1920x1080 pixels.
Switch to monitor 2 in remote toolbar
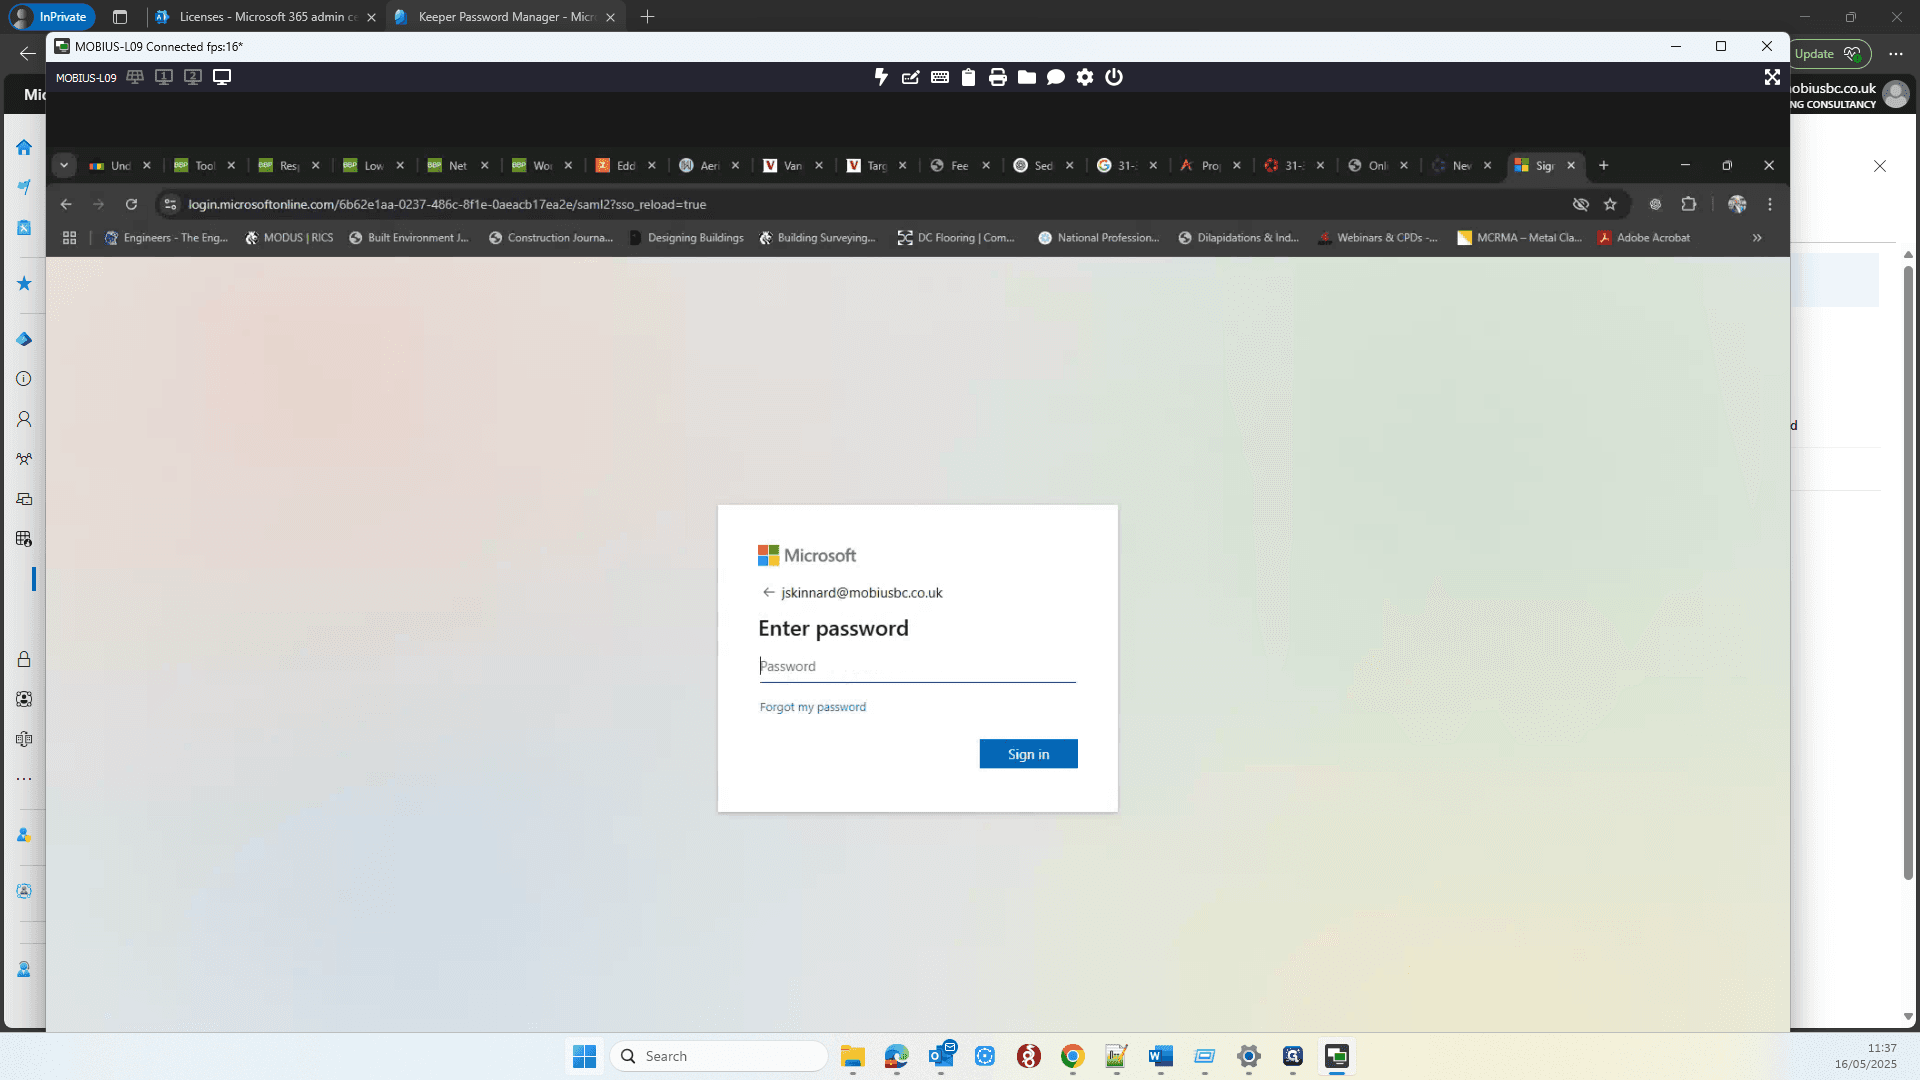tap(193, 77)
